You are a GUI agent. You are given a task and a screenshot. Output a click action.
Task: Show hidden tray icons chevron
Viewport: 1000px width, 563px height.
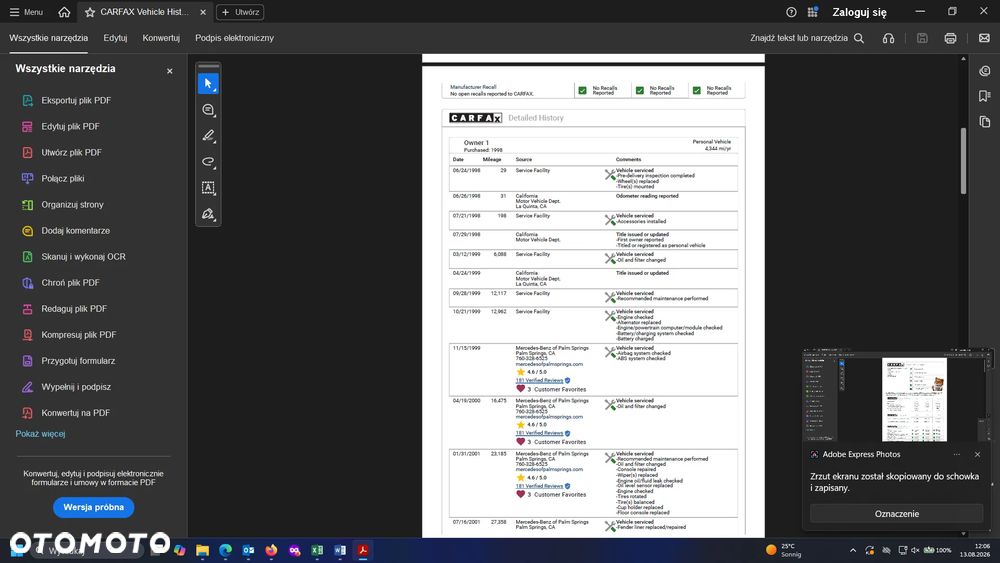coord(853,550)
